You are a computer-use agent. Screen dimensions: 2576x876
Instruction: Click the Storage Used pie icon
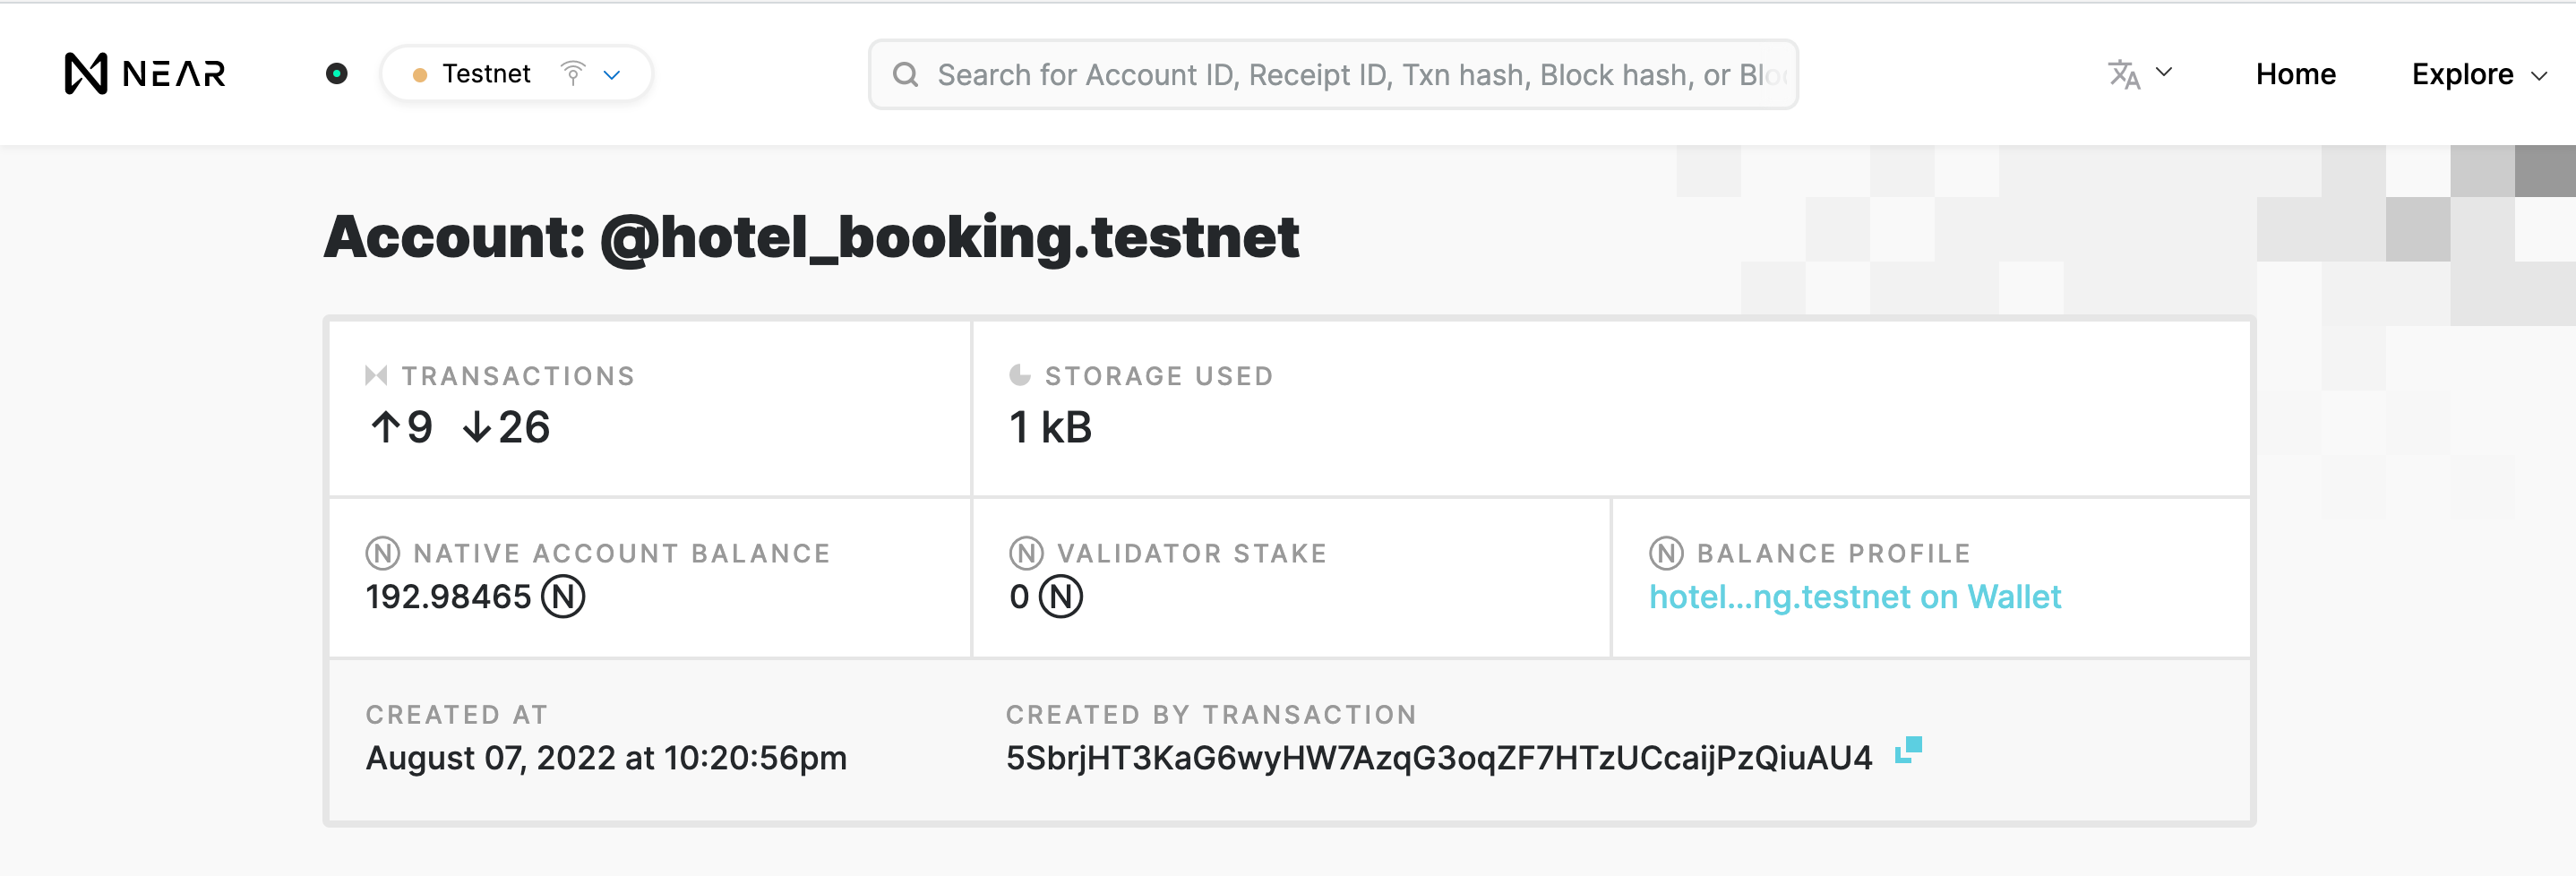coord(1019,375)
